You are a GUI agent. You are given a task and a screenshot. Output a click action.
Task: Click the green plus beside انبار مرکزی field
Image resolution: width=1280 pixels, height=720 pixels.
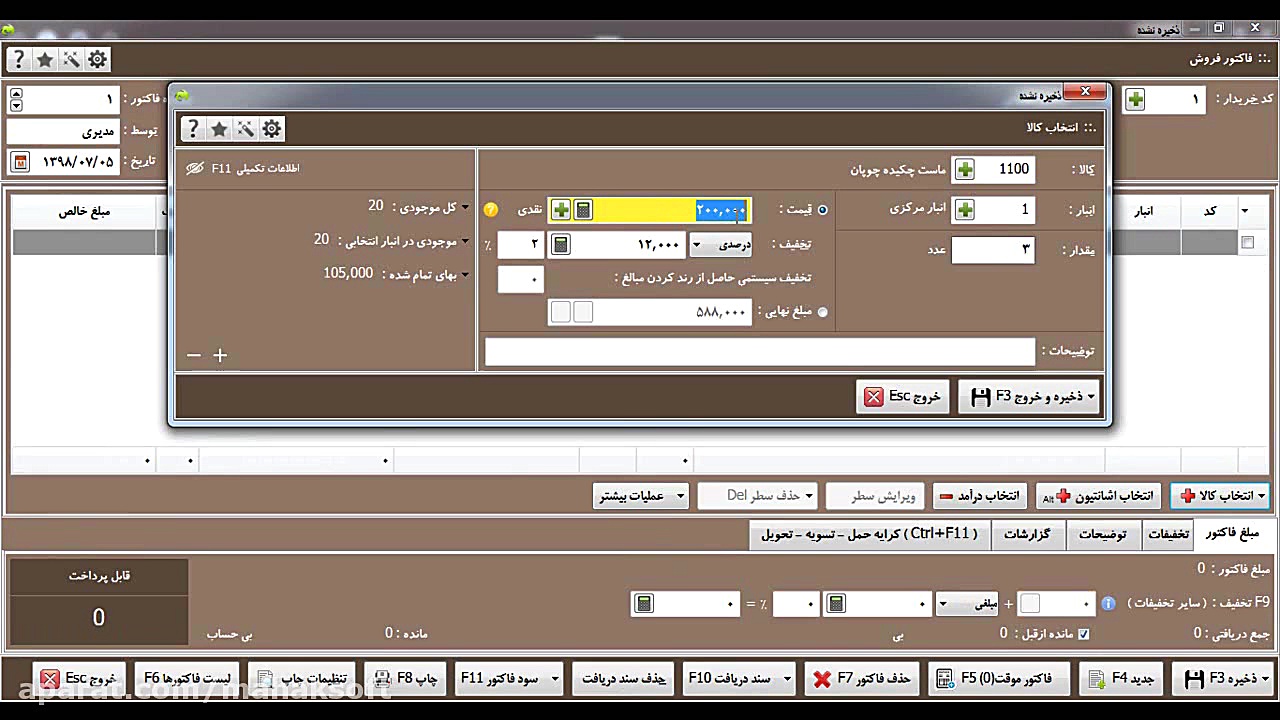click(964, 209)
